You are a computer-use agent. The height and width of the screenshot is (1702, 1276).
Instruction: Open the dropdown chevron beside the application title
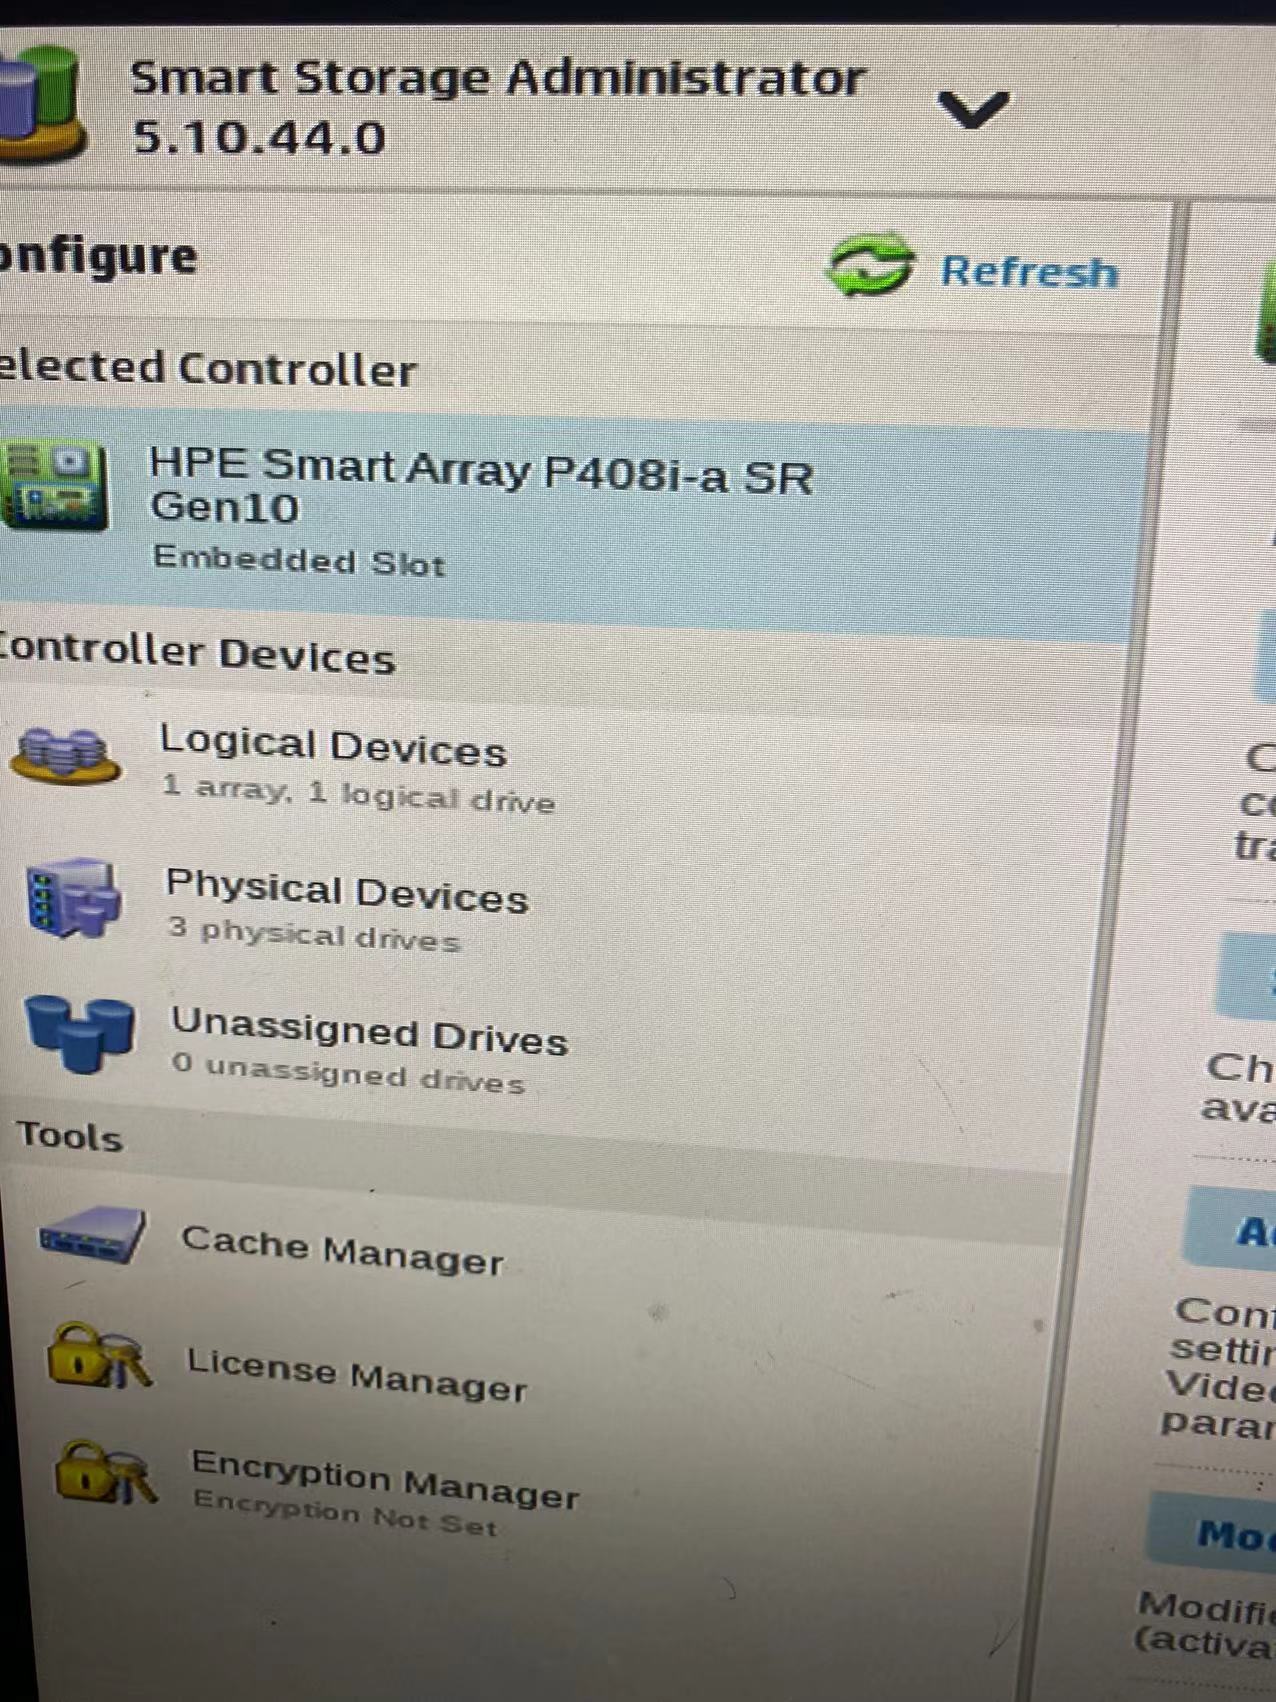(973, 109)
